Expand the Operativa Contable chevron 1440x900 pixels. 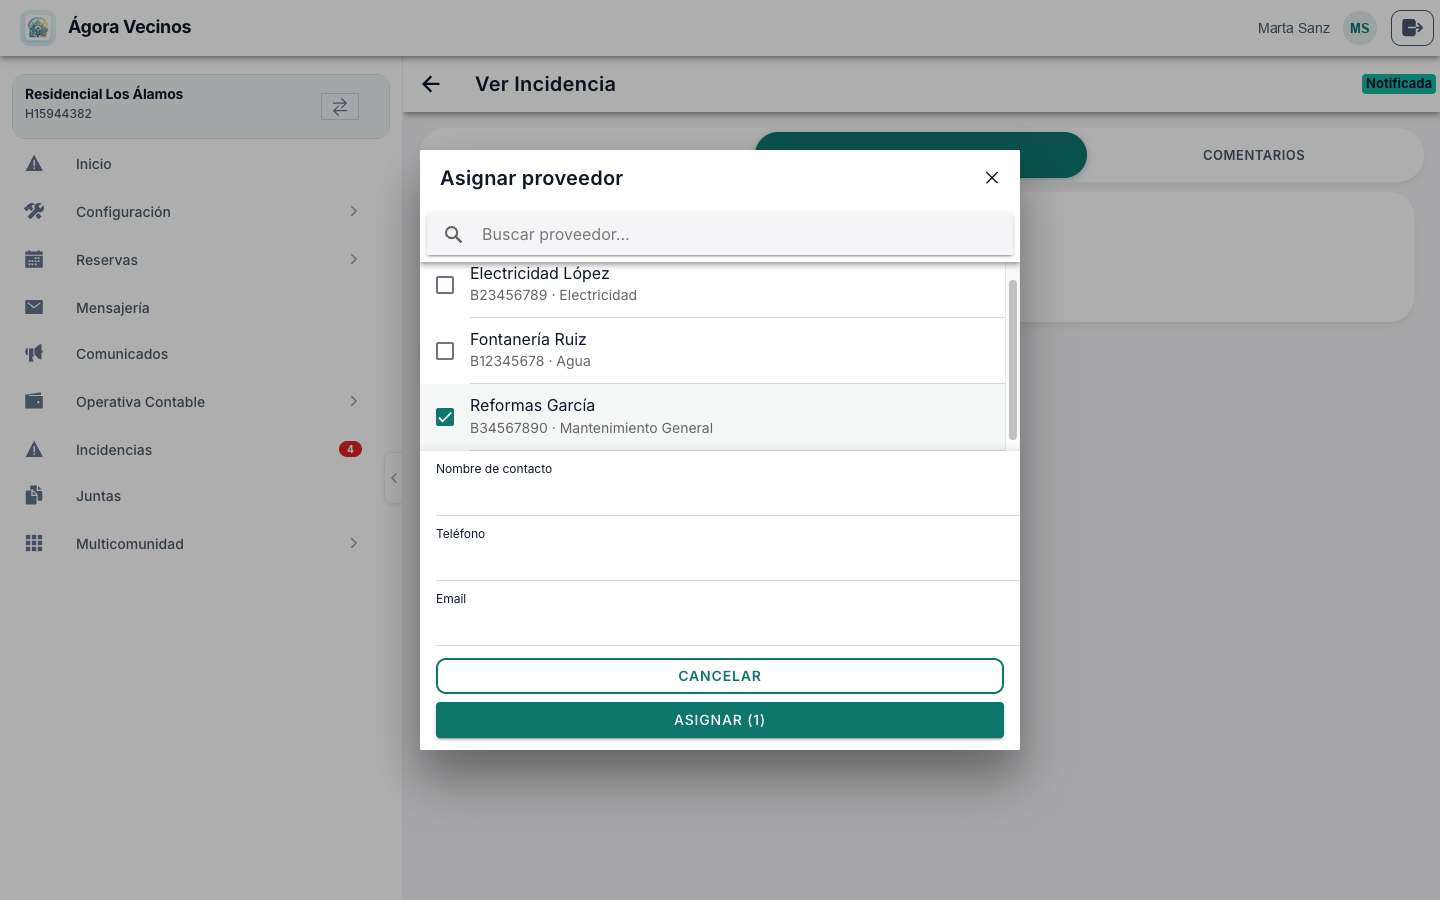[354, 401]
